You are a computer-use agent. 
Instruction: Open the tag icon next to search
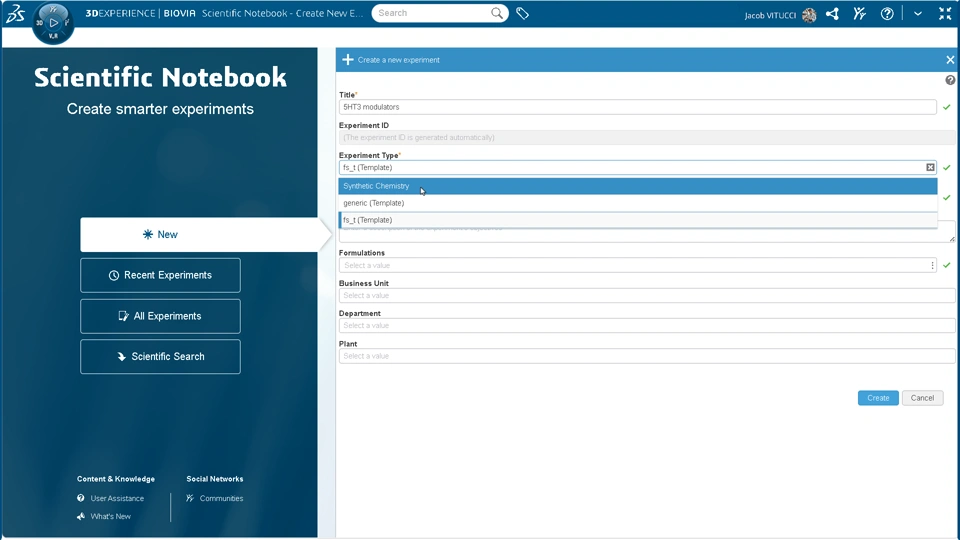pyautogui.click(x=522, y=13)
